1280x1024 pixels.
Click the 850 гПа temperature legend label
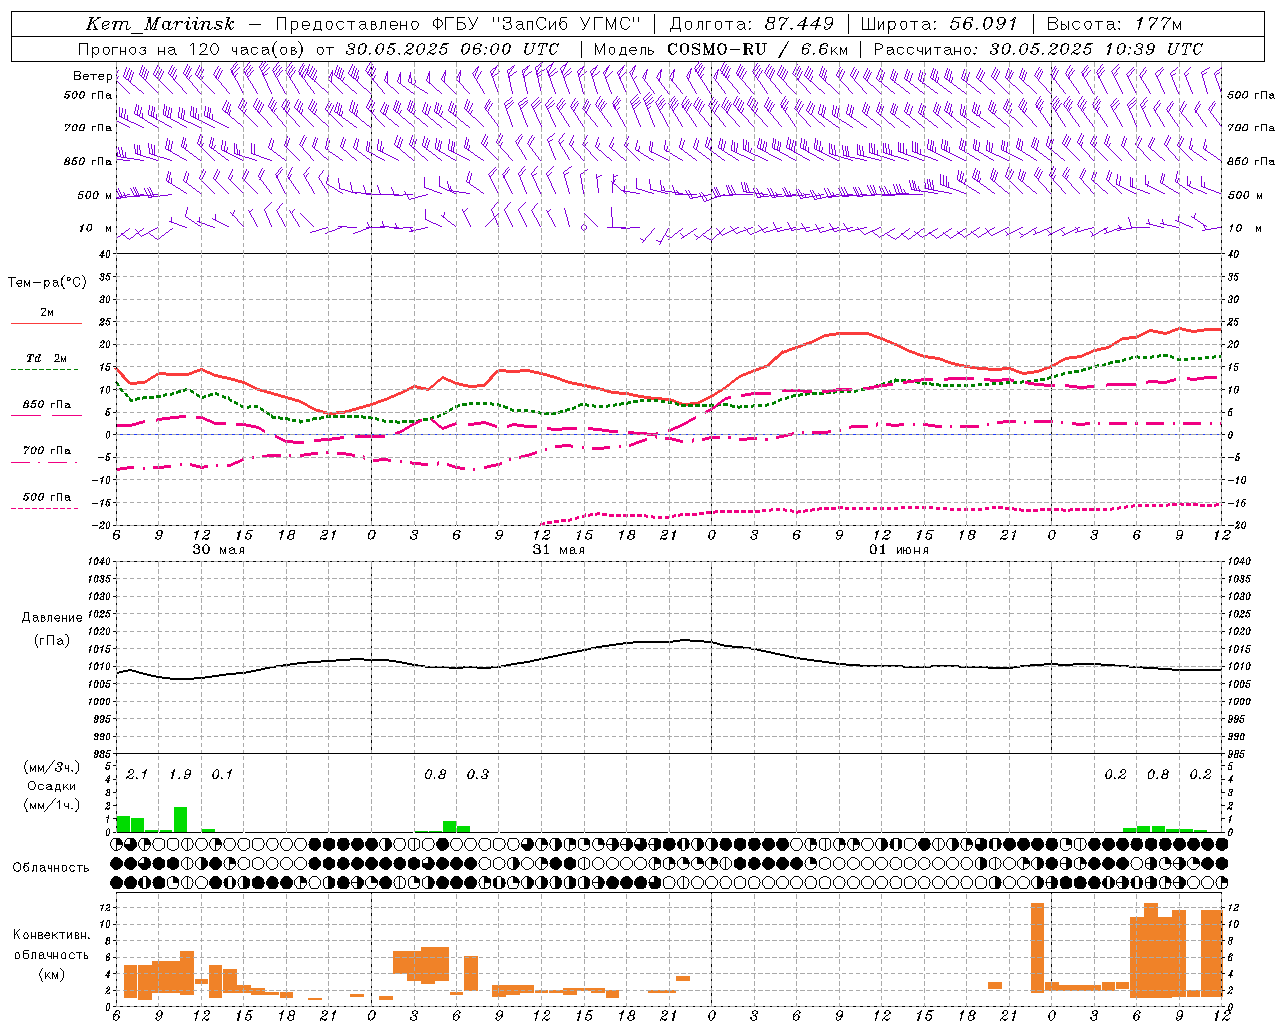(47, 404)
